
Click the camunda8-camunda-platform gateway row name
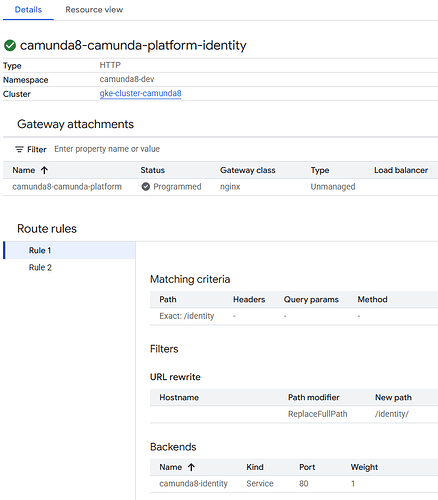67,187
